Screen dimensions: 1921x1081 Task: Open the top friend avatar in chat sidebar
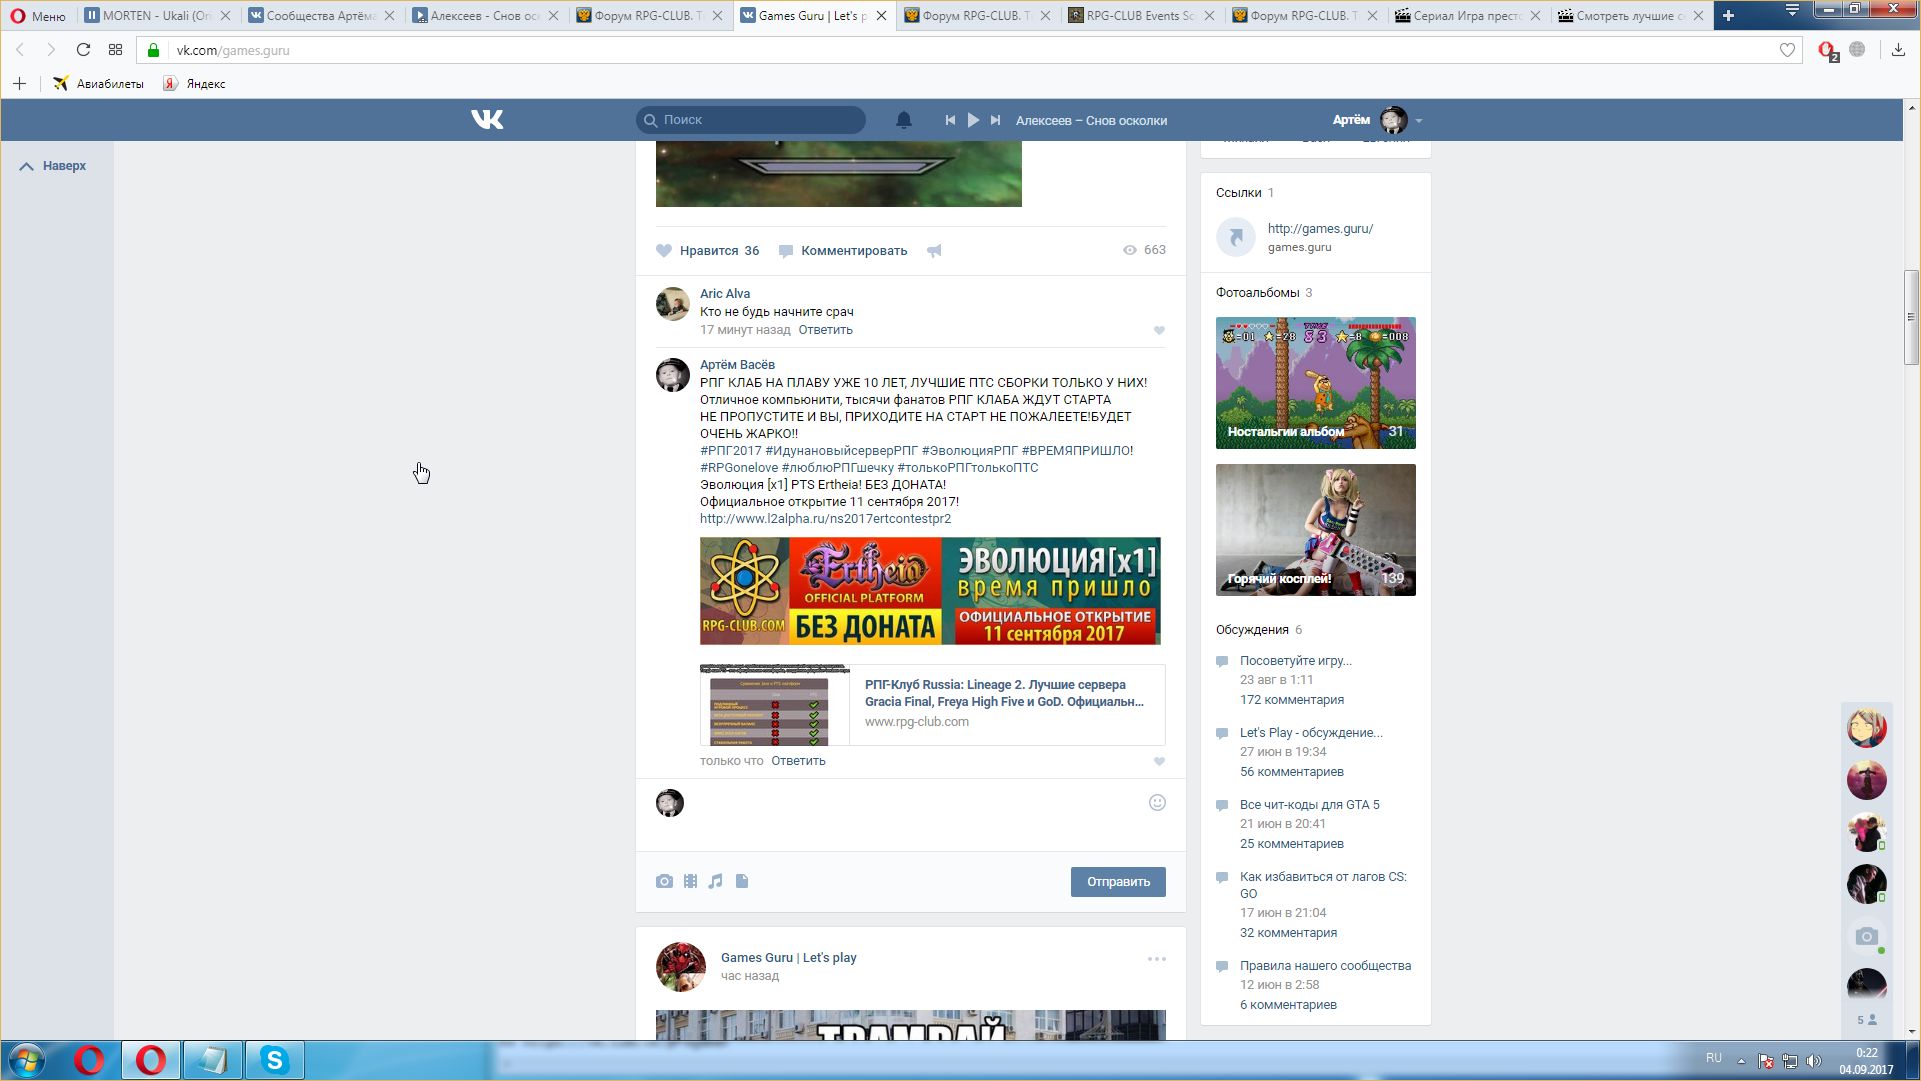click(1866, 728)
